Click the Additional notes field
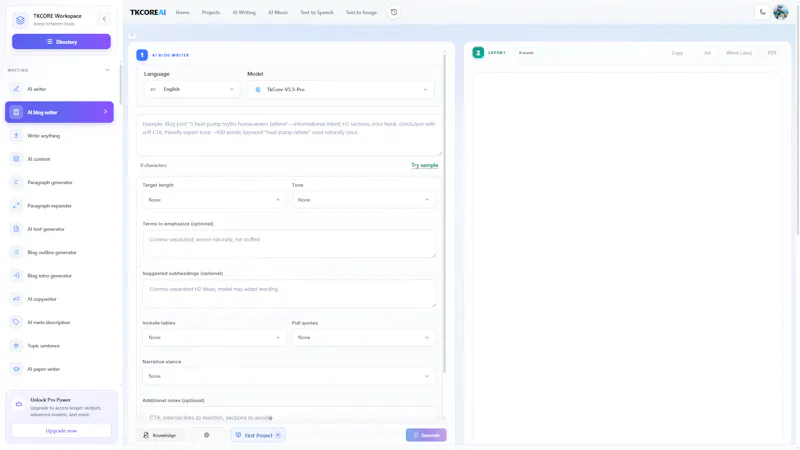 tap(289, 415)
